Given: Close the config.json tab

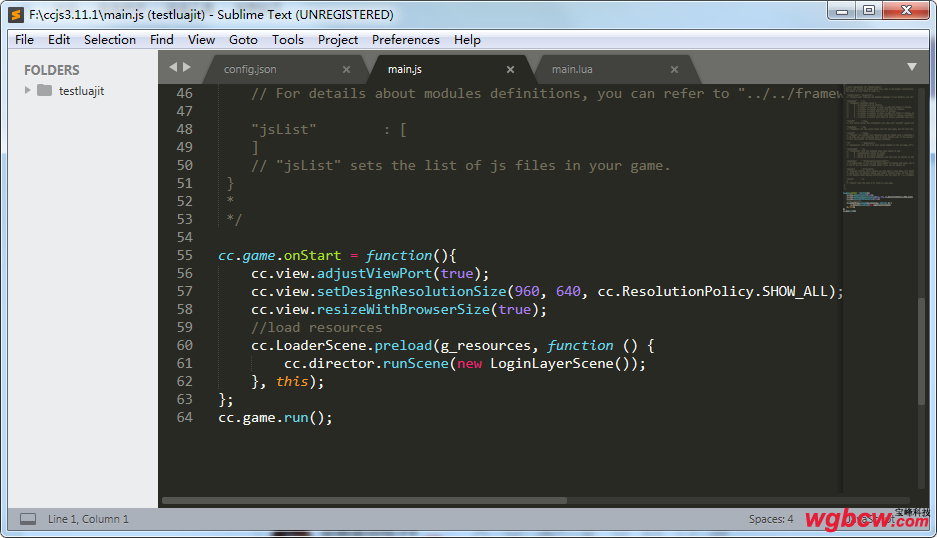Looking at the screenshot, I should [x=347, y=70].
